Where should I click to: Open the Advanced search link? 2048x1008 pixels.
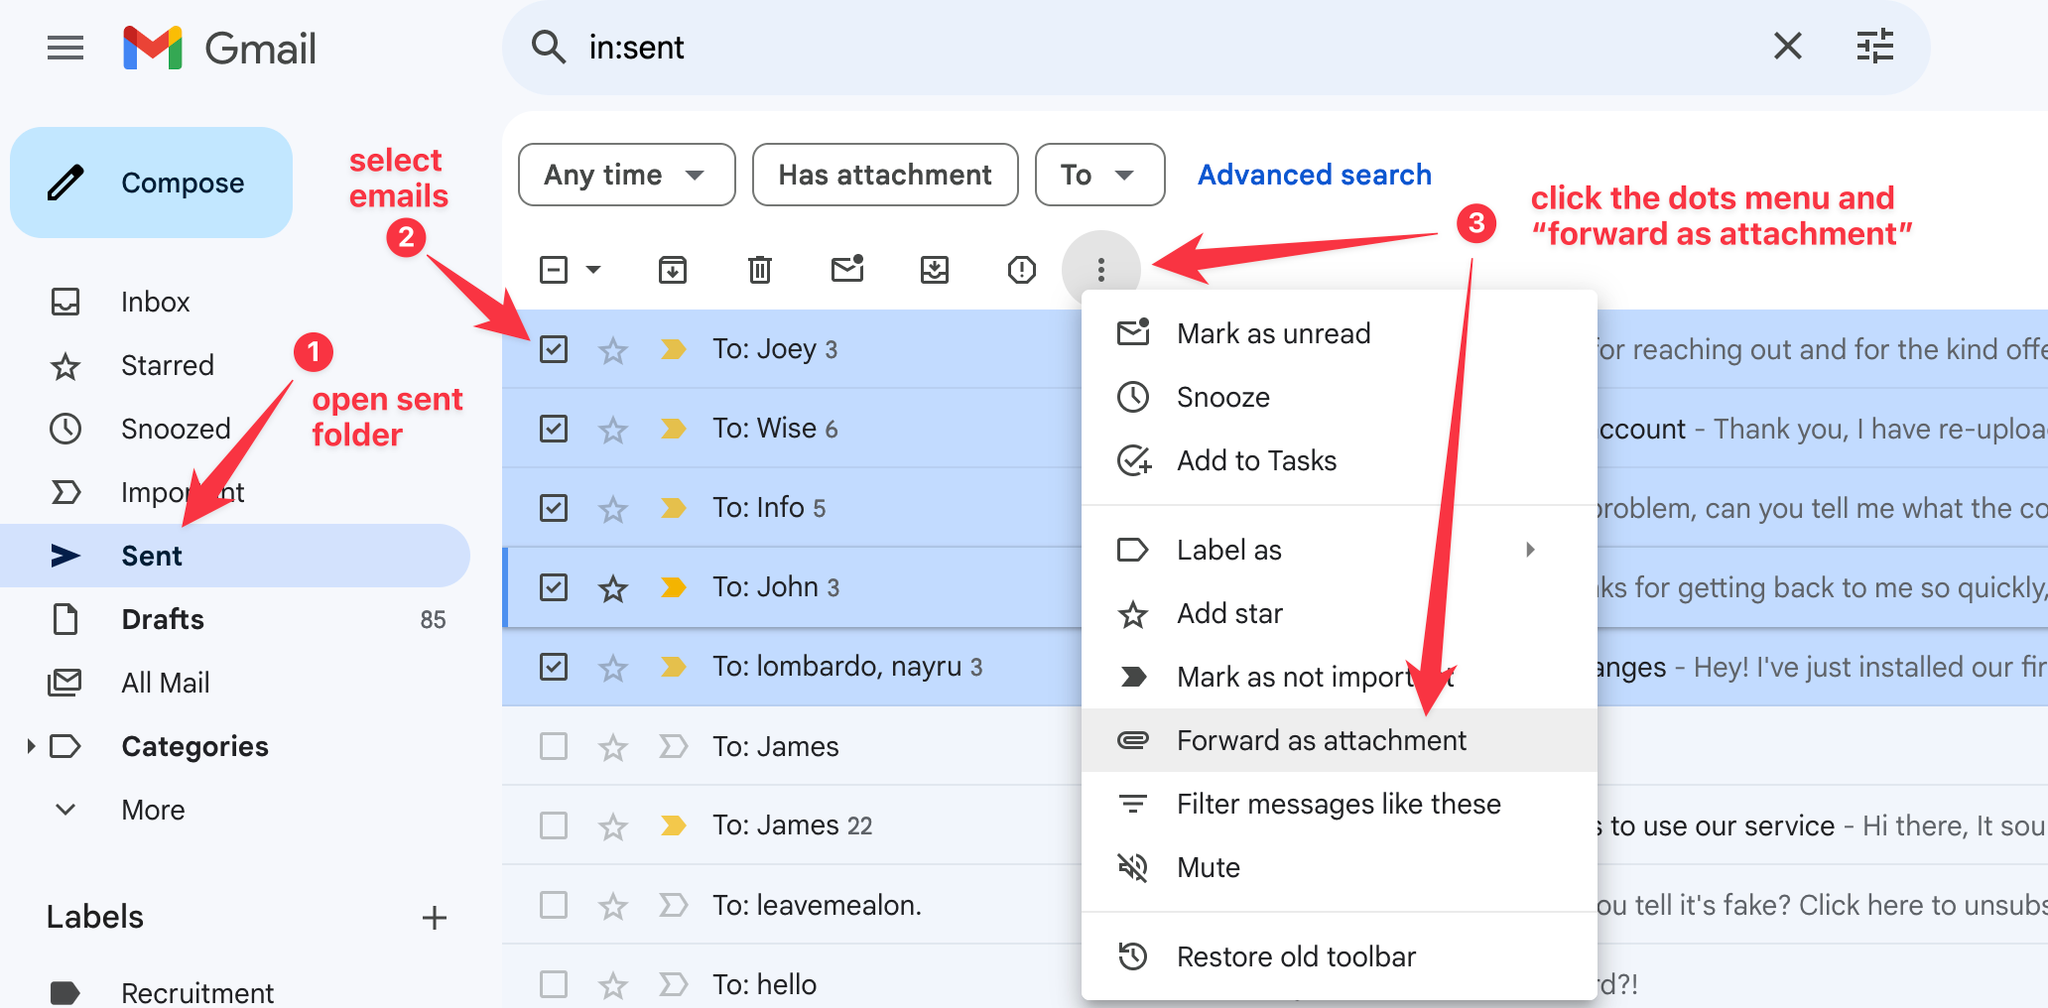pyautogui.click(x=1314, y=175)
